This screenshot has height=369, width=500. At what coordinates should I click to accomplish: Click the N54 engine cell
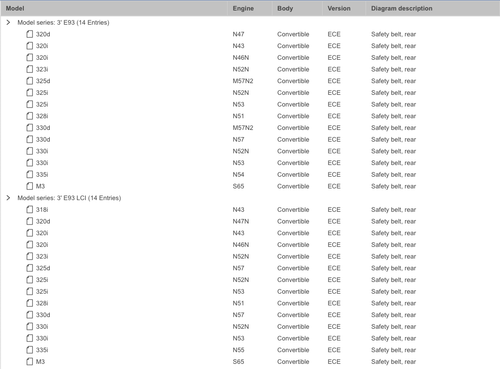(238, 174)
